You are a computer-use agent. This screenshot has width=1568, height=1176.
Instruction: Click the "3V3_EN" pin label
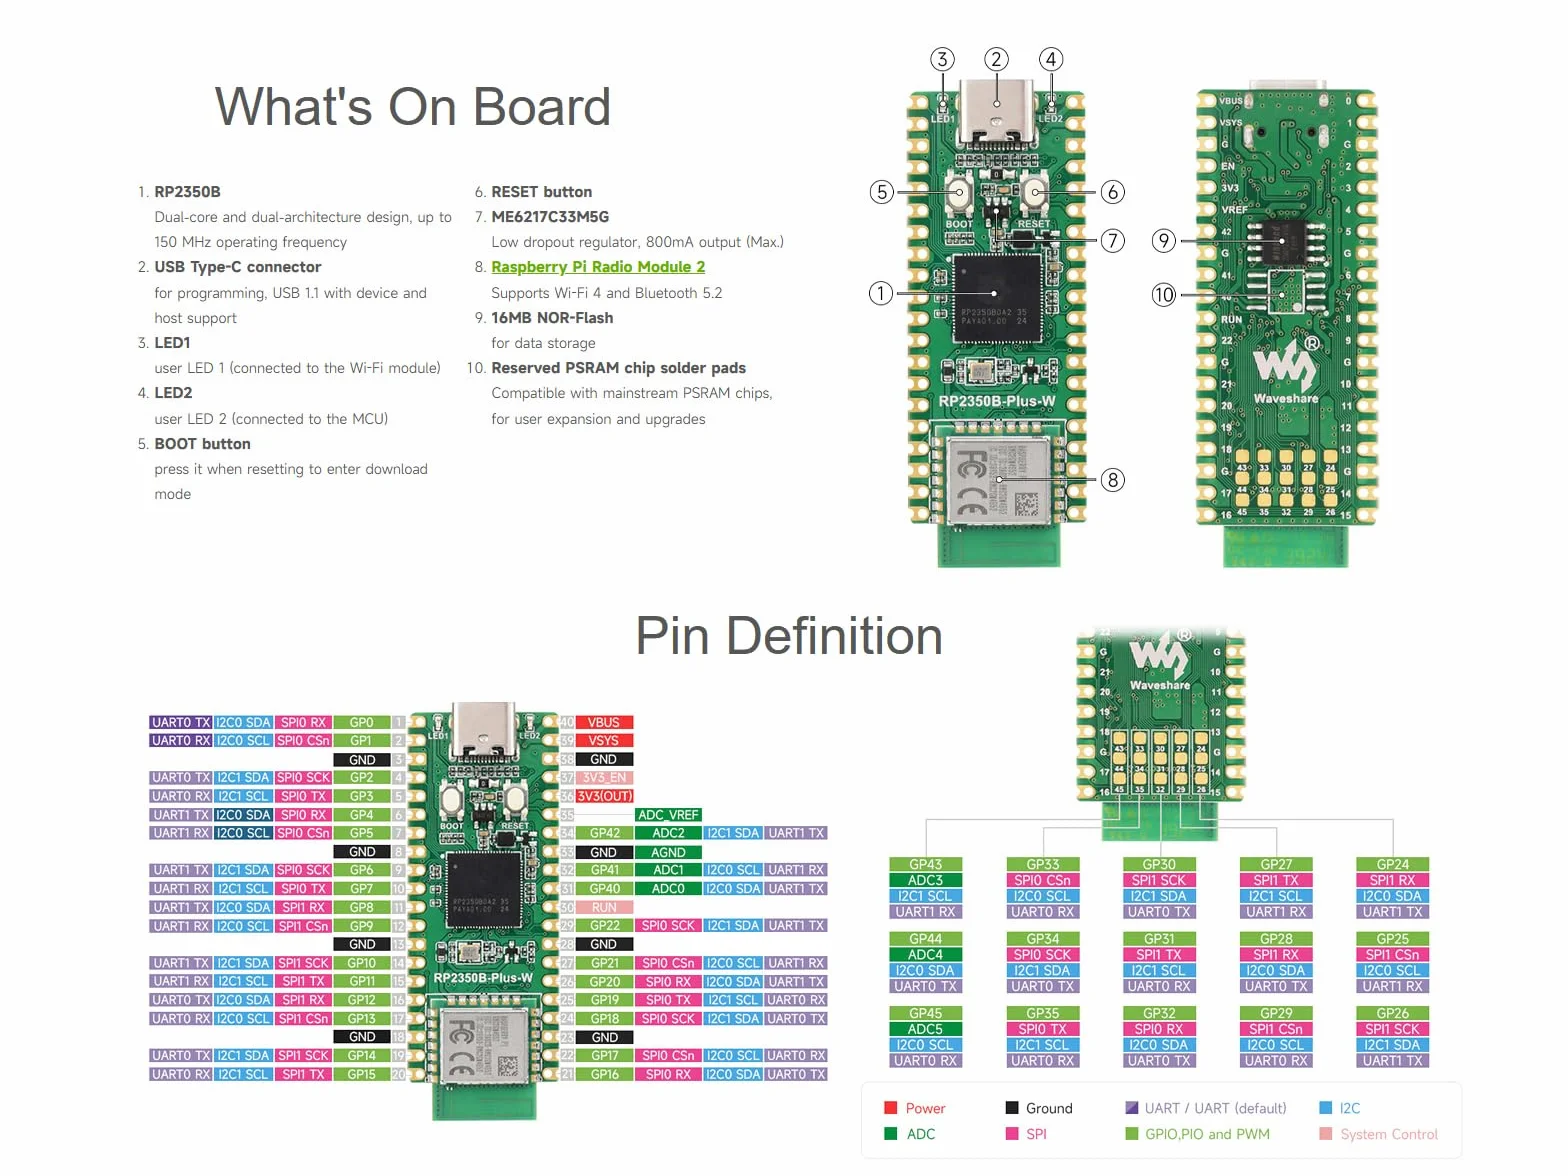[x=603, y=778]
